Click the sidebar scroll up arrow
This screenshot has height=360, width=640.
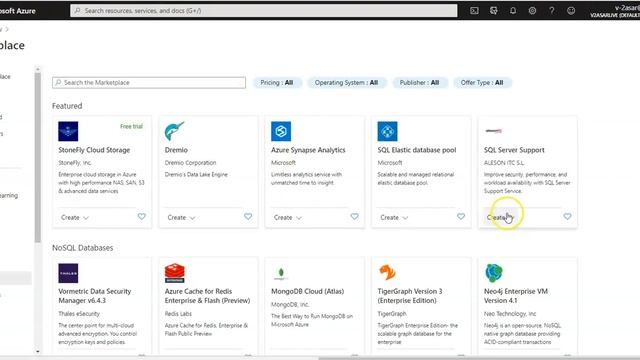point(38,69)
